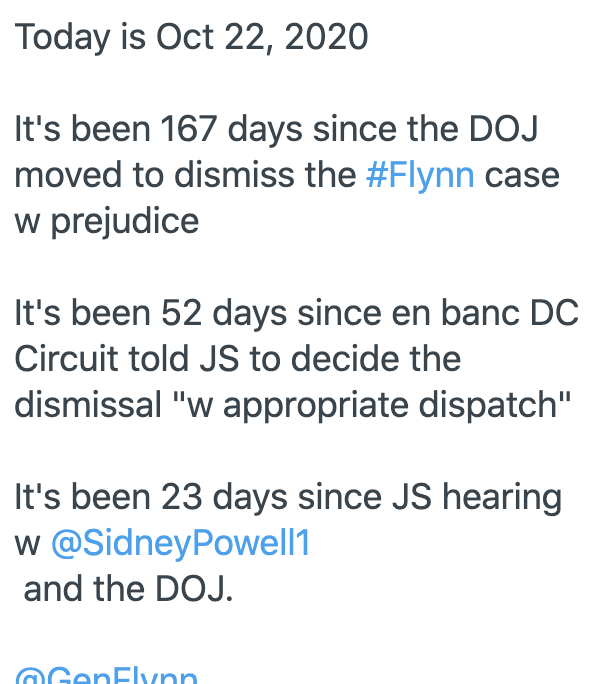Click the 'moved to dismiss the' text
This screenshot has height=684, width=612.
(185, 175)
